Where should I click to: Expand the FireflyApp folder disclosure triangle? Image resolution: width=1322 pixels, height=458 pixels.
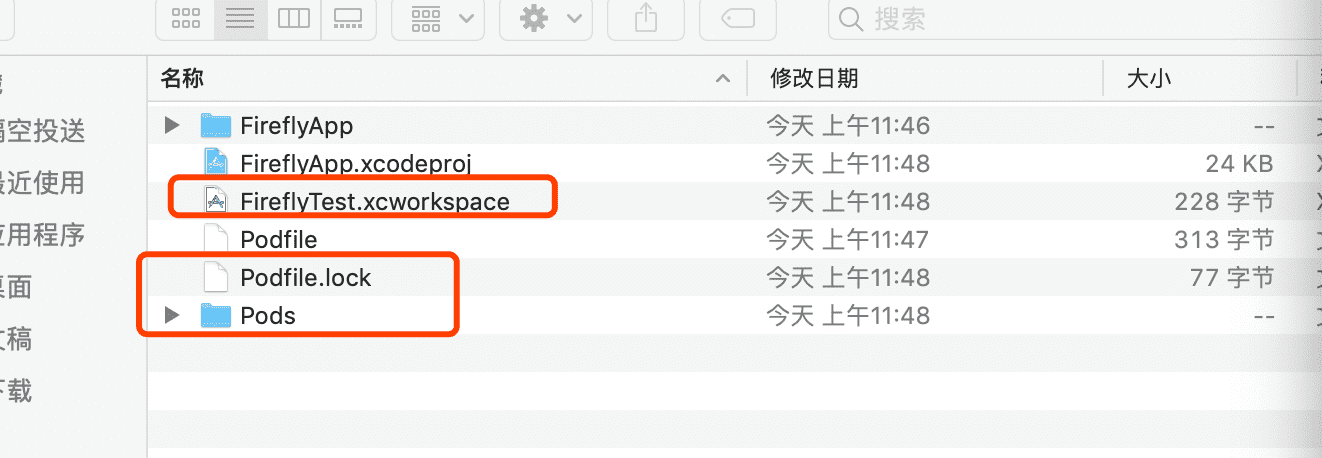tap(172, 125)
